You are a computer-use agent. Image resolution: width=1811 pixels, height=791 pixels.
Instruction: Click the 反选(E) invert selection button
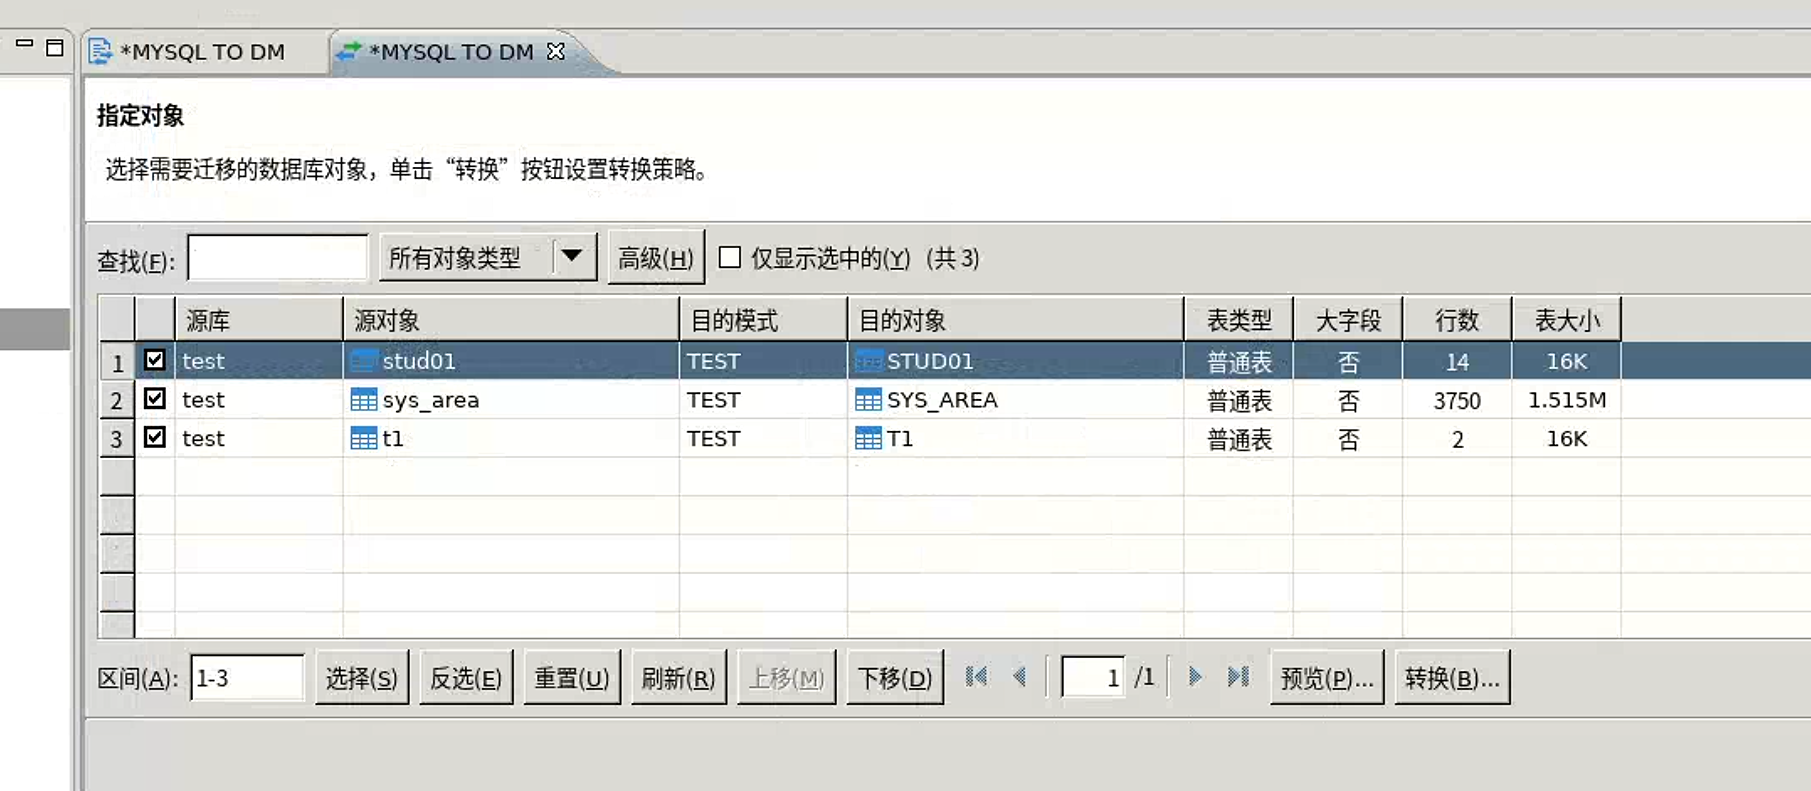pyautogui.click(x=466, y=678)
